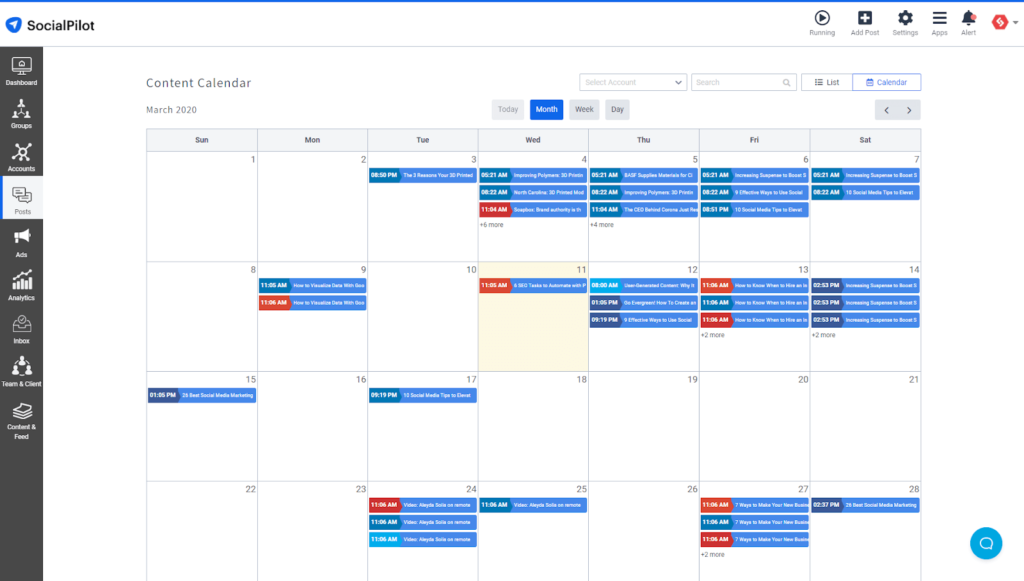The width and height of the screenshot is (1024, 581).
Task: Expand the Select Account dropdown
Action: (633, 82)
